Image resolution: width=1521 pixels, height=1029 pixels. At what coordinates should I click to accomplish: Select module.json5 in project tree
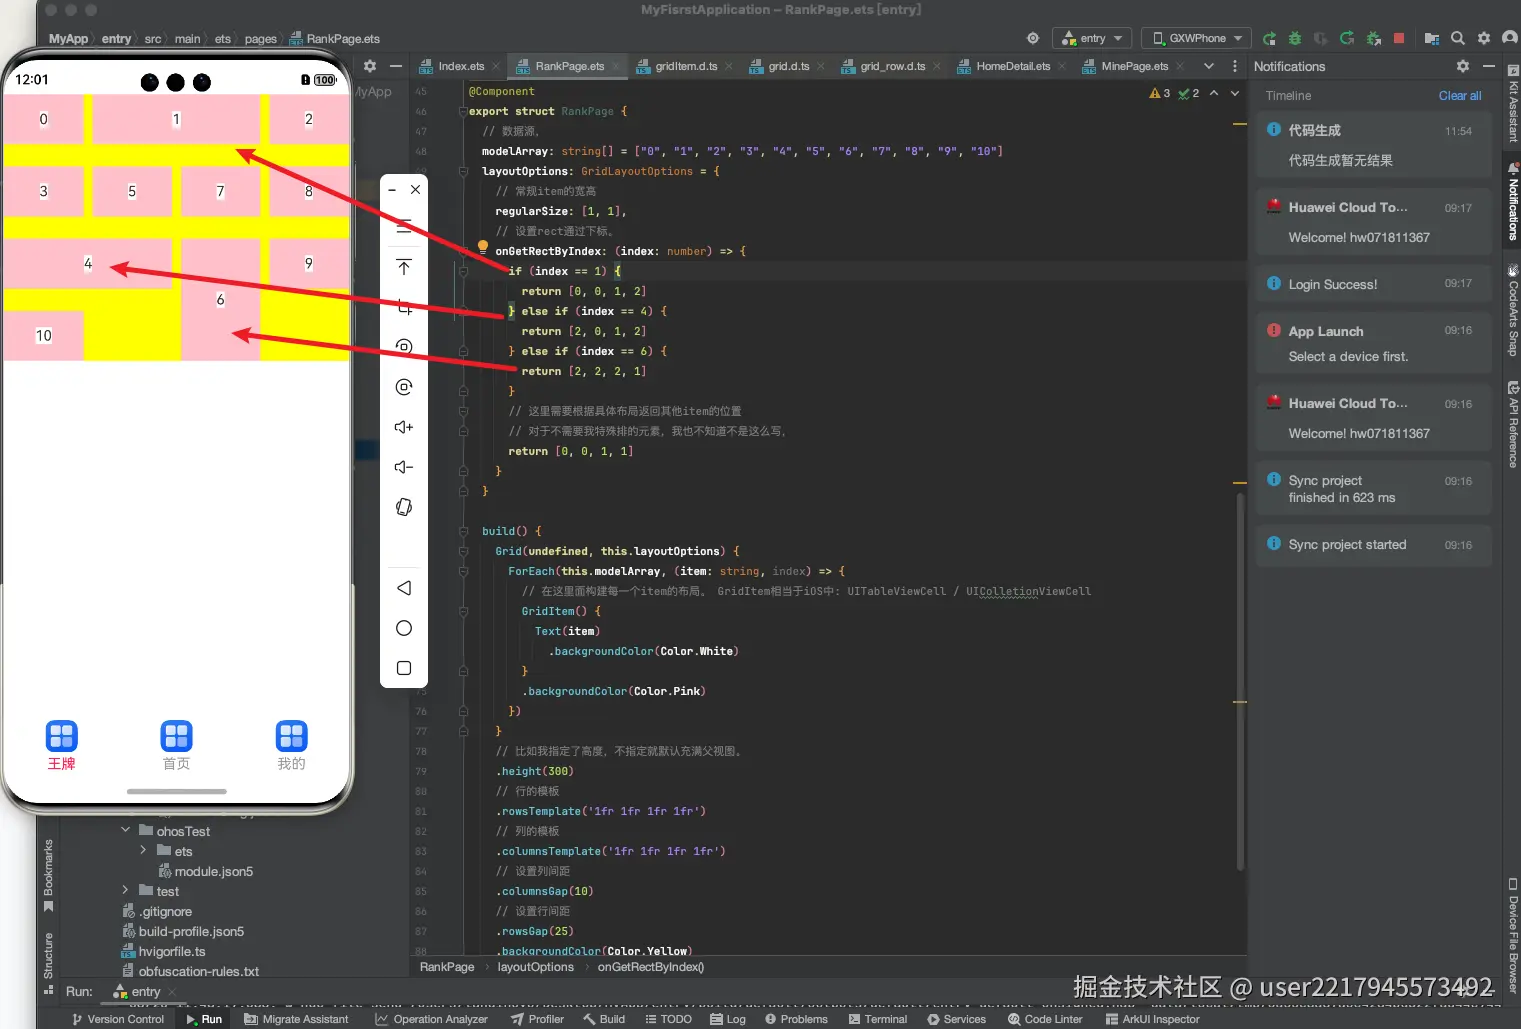[205, 871]
